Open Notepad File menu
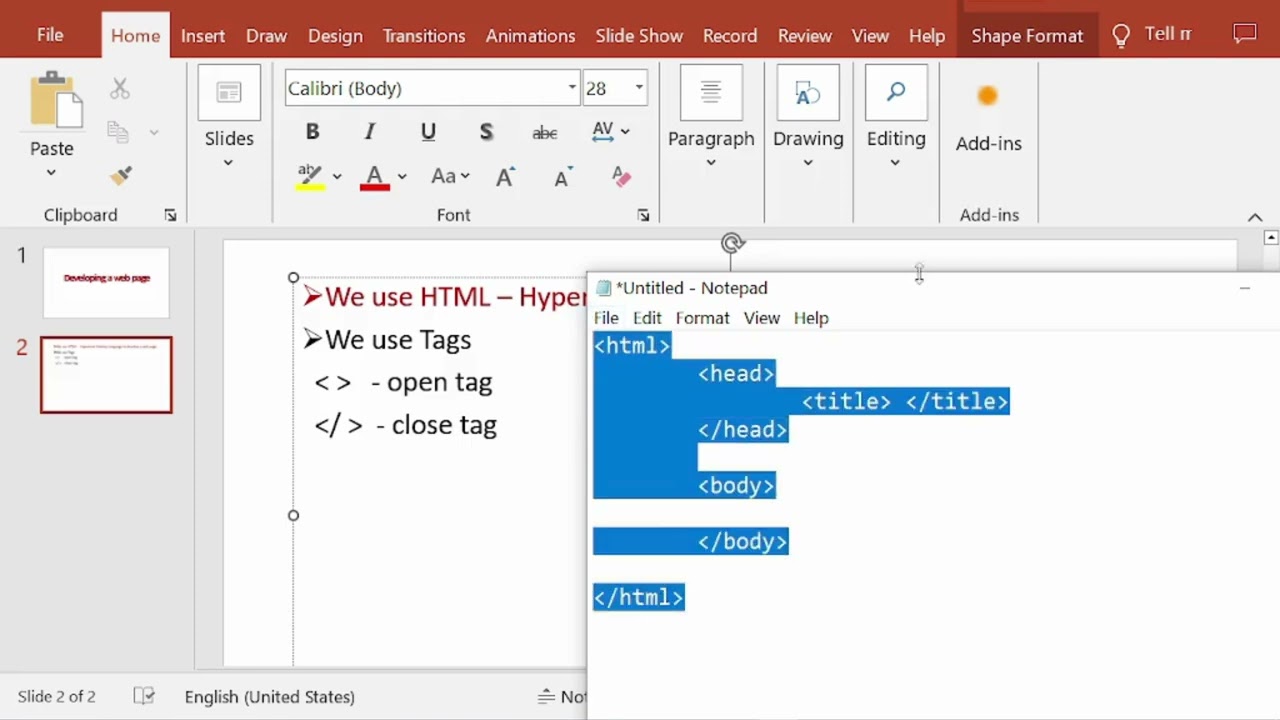This screenshot has width=1280, height=720. click(x=606, y=318)
